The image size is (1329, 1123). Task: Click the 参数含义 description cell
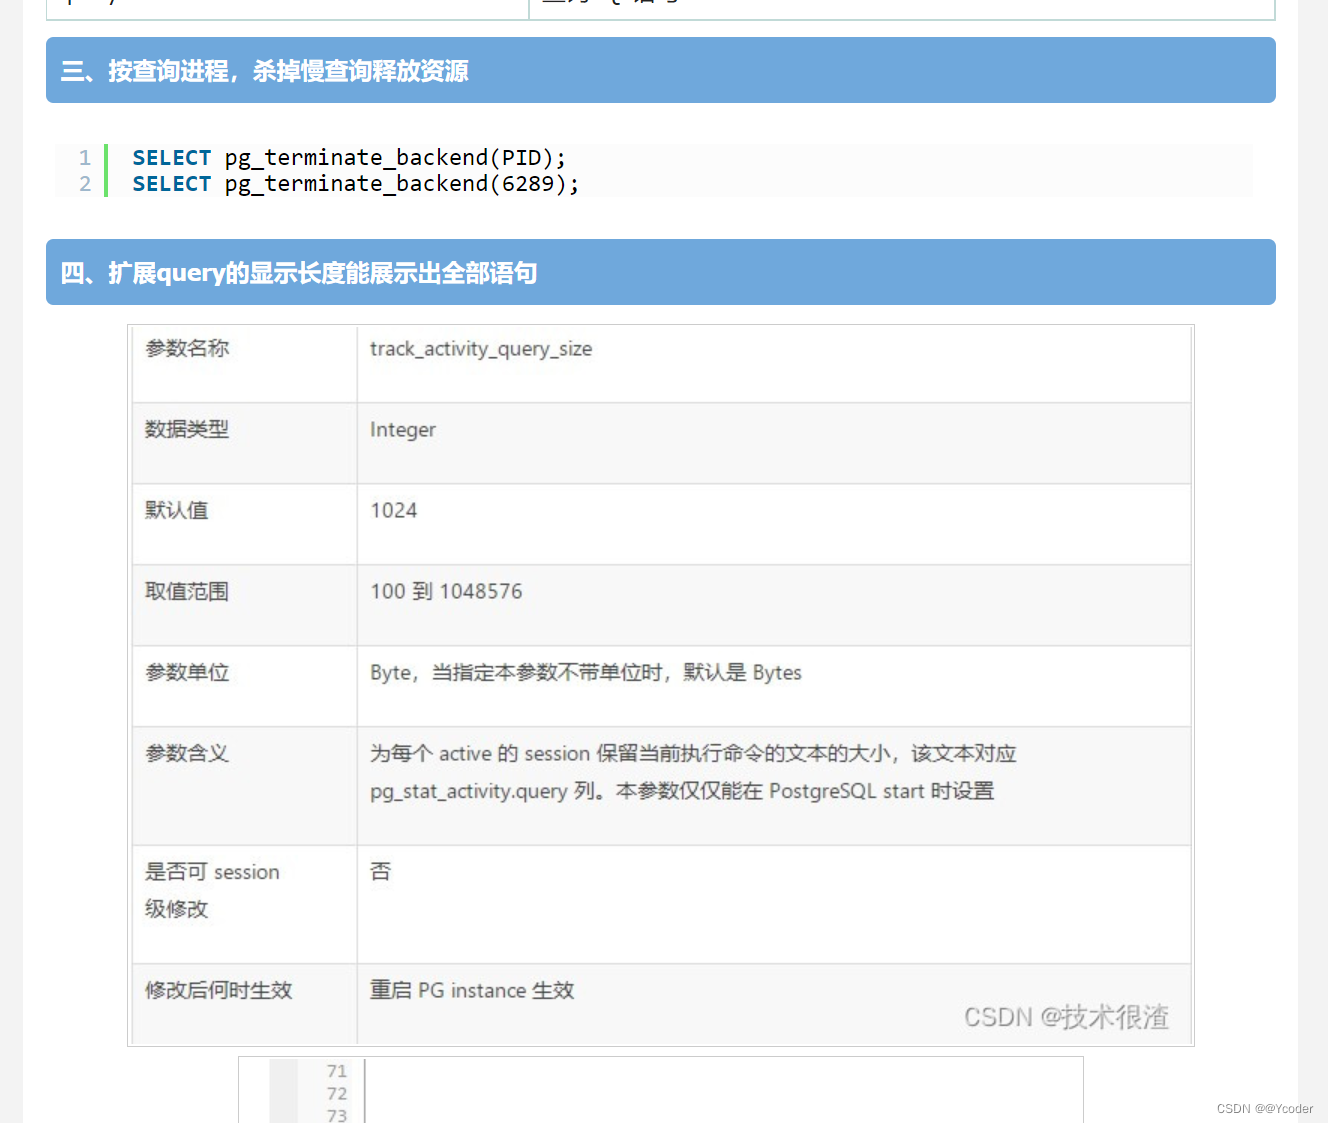coord(693,772)
